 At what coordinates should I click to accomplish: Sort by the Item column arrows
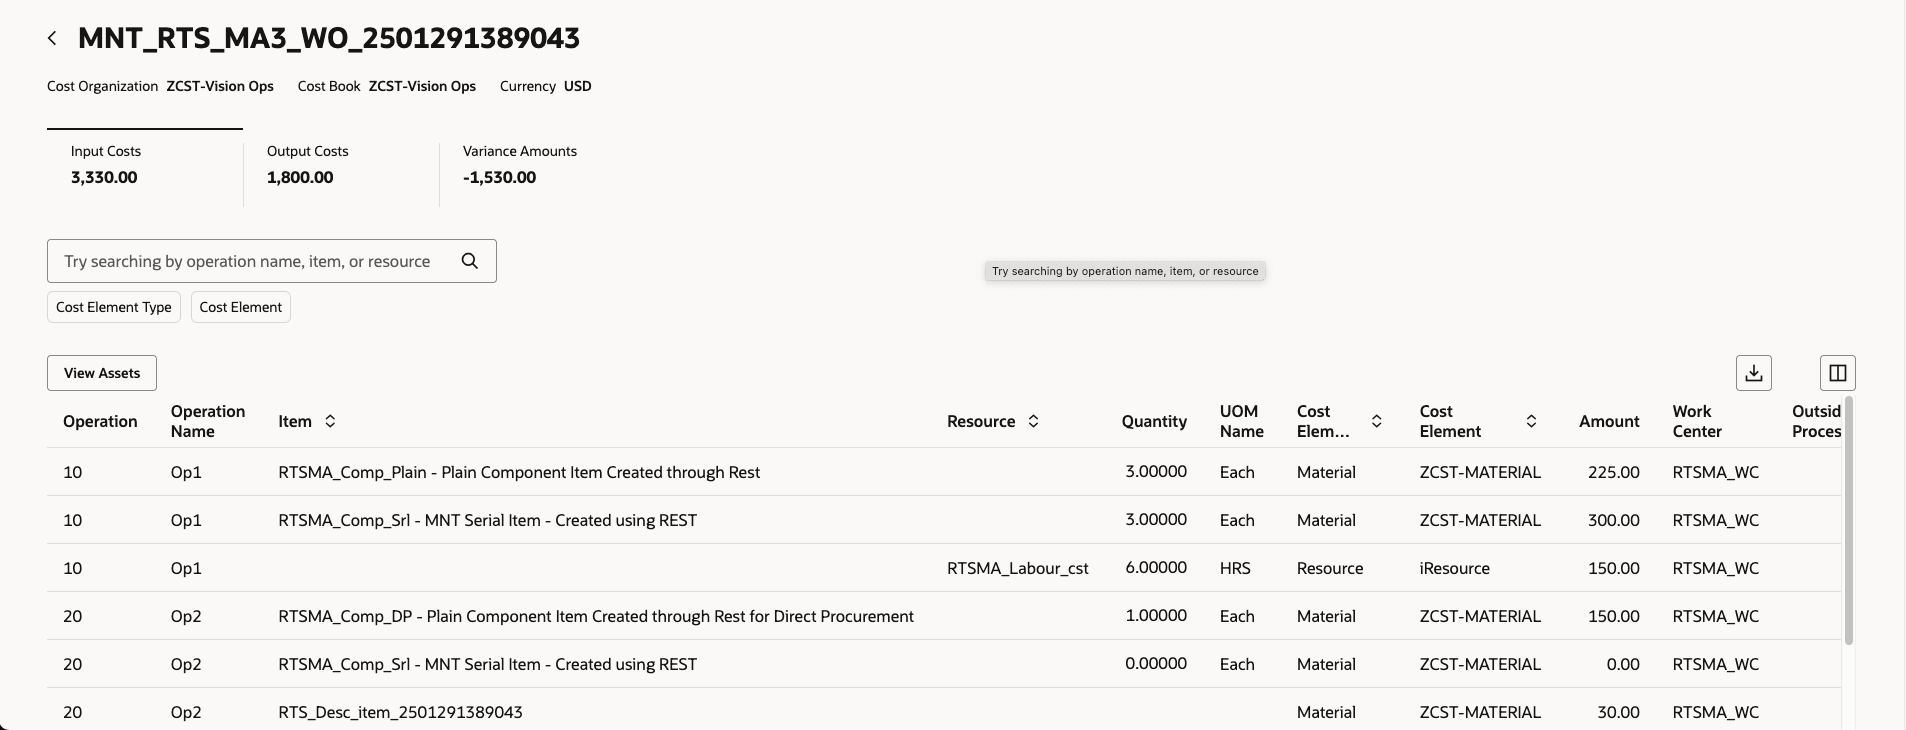(x=330, y=421)
